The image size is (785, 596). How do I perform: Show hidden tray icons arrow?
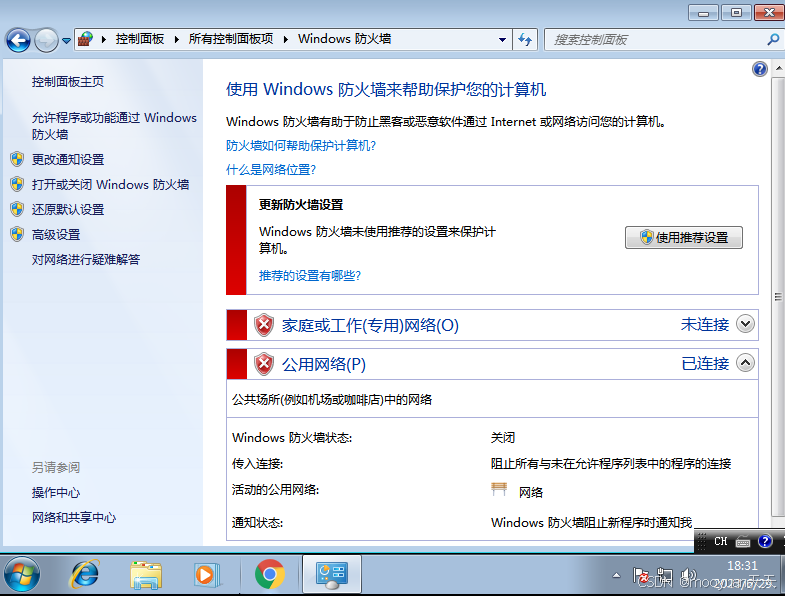(x=616, y=575)
